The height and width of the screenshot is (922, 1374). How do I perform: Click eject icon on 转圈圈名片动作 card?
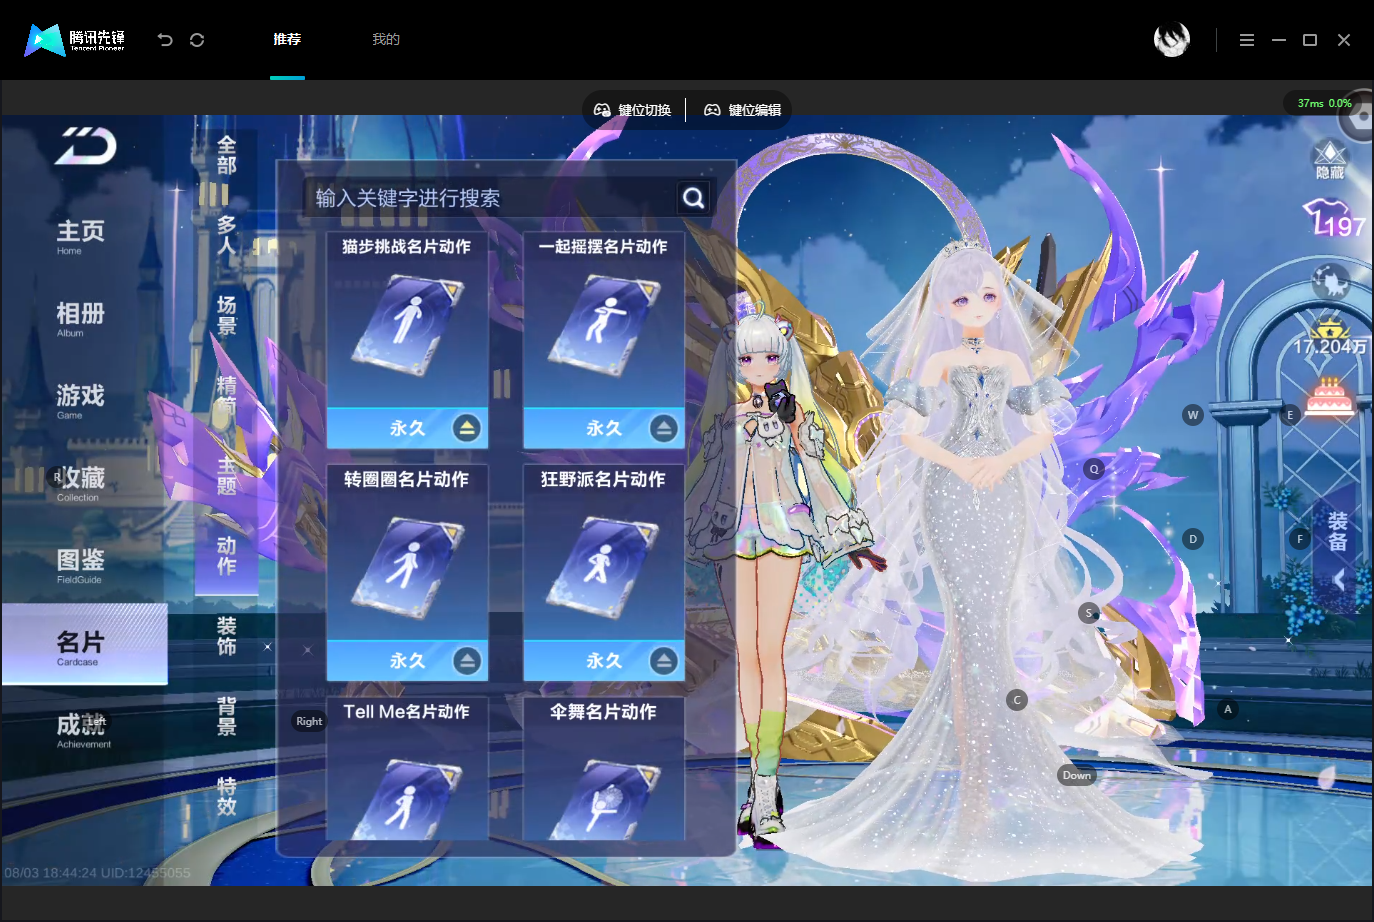pos(466,661)
